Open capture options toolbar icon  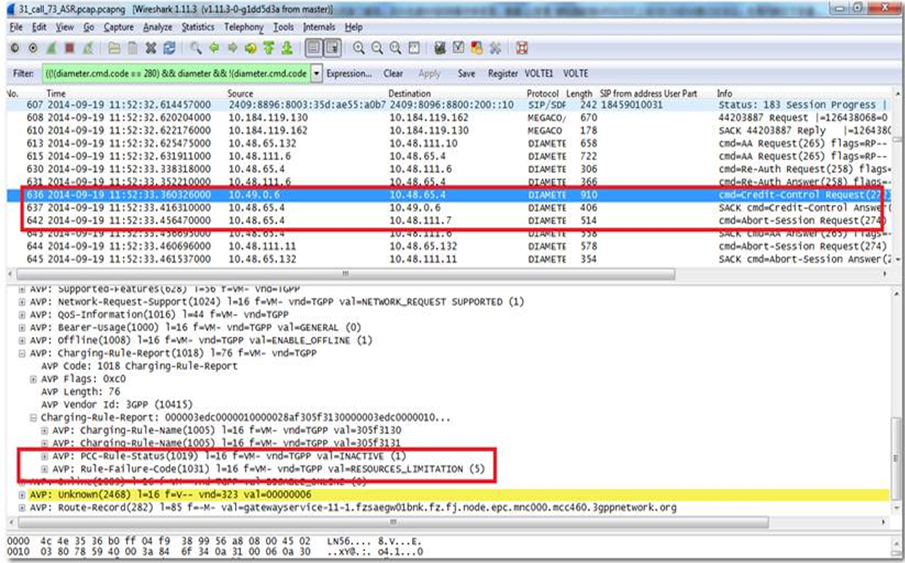(x=33, y=49)
